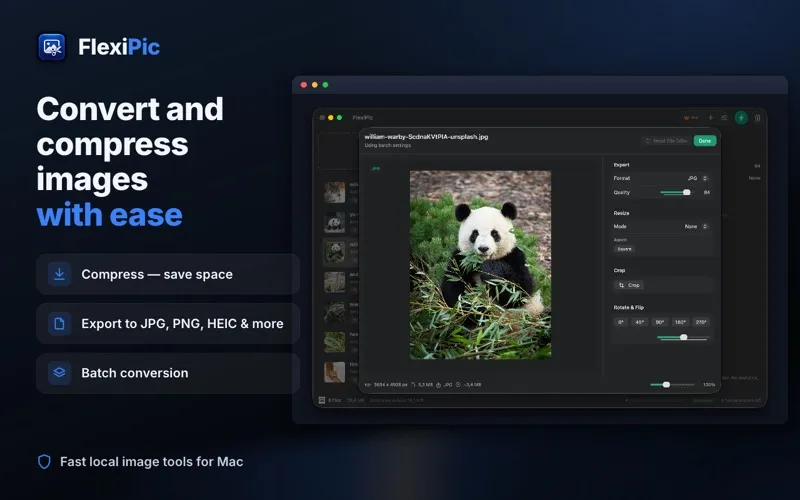800x500 pixels.
Task: Adjust the Quality slider handle
Action: tap(687, 192)
